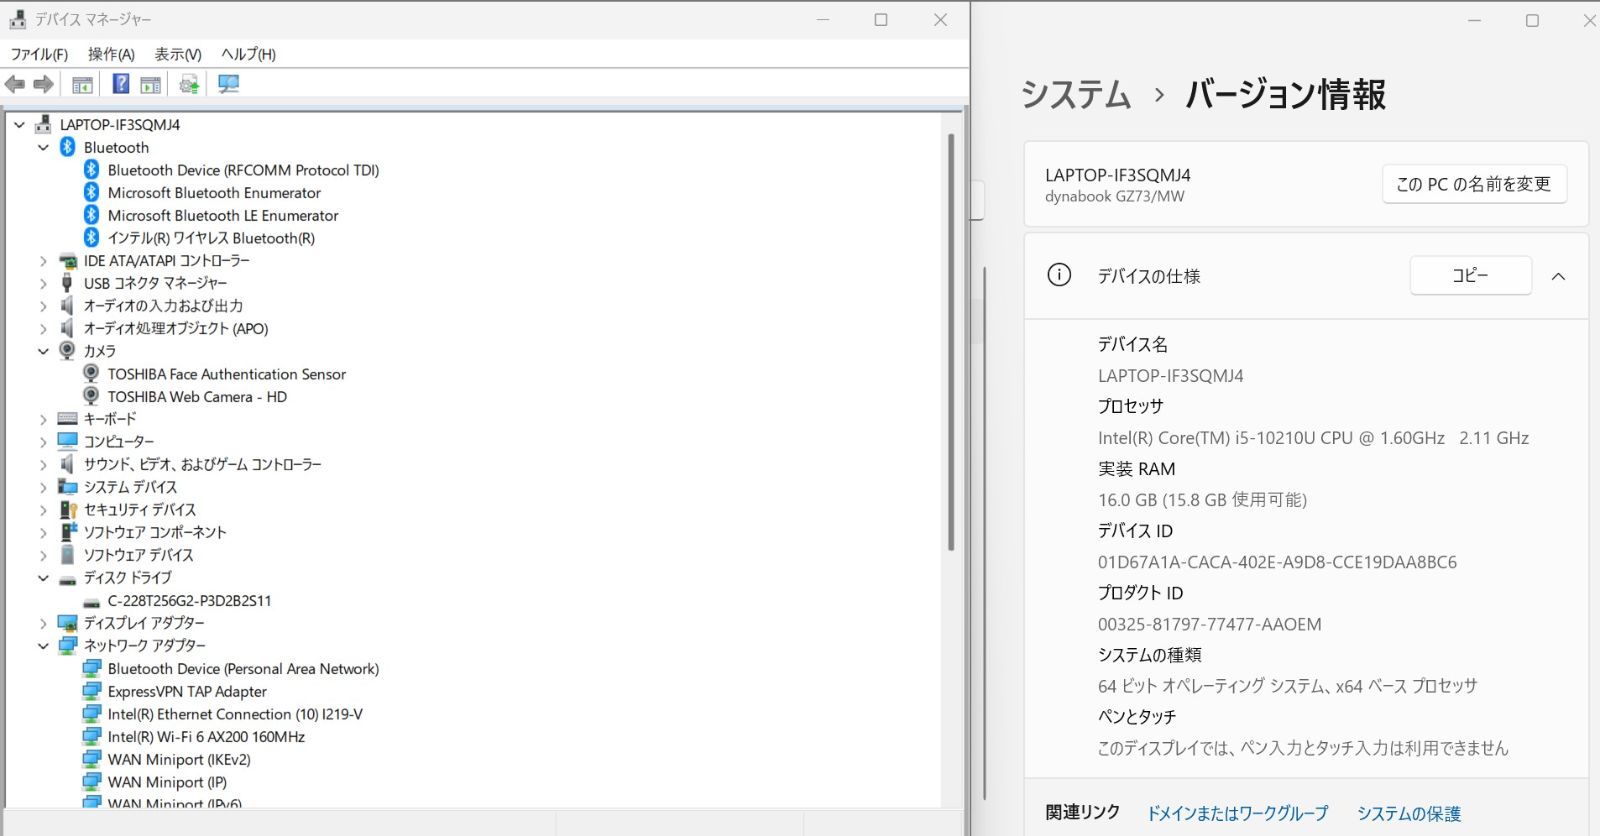
Task: Click the オーディオの入力および出力 speaker icon
Action: coord(67,306)
